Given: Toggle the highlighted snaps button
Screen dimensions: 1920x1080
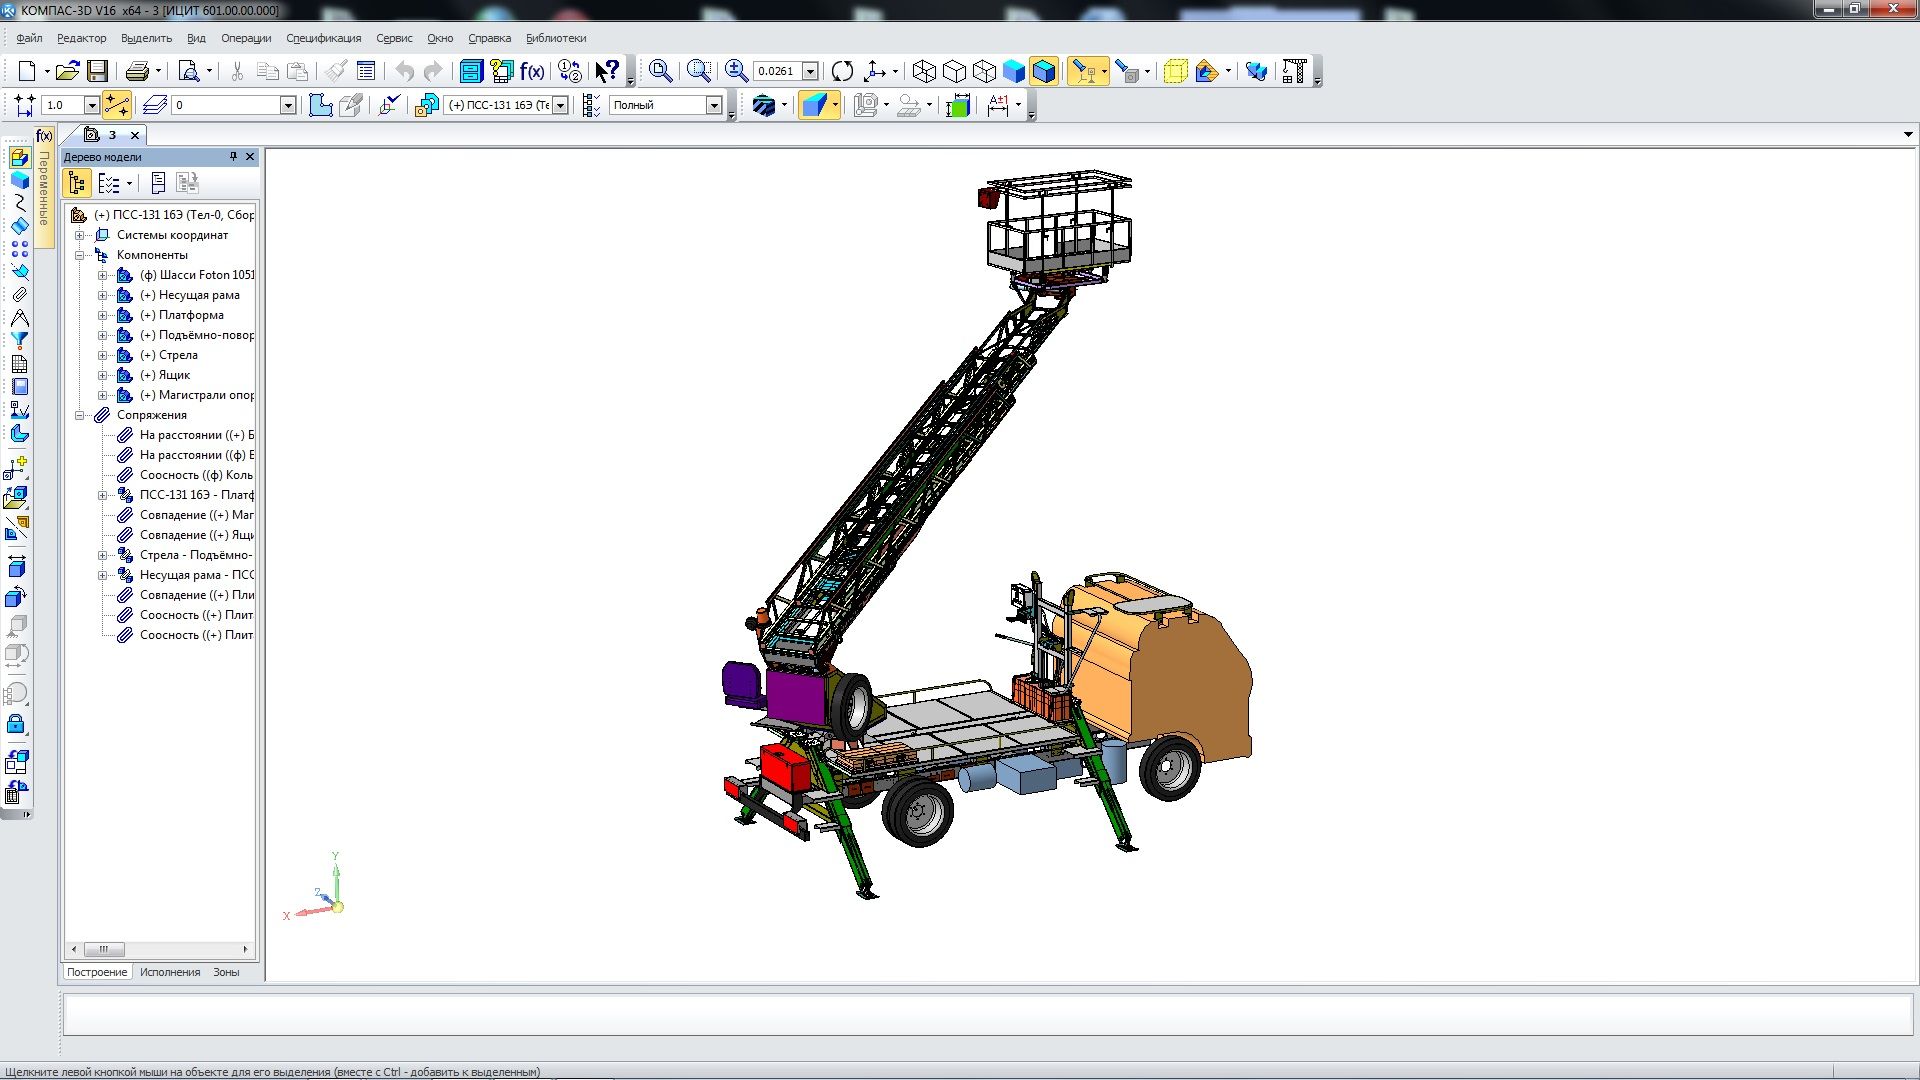Looking at the screenshot, I should click(x=117, y=105).
